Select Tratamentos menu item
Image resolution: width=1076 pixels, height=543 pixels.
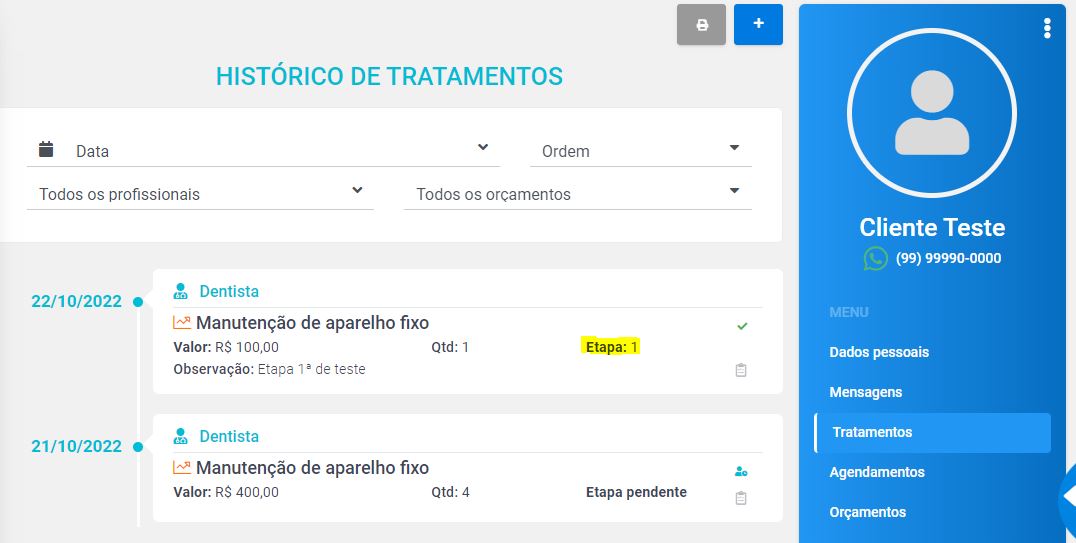933,432
